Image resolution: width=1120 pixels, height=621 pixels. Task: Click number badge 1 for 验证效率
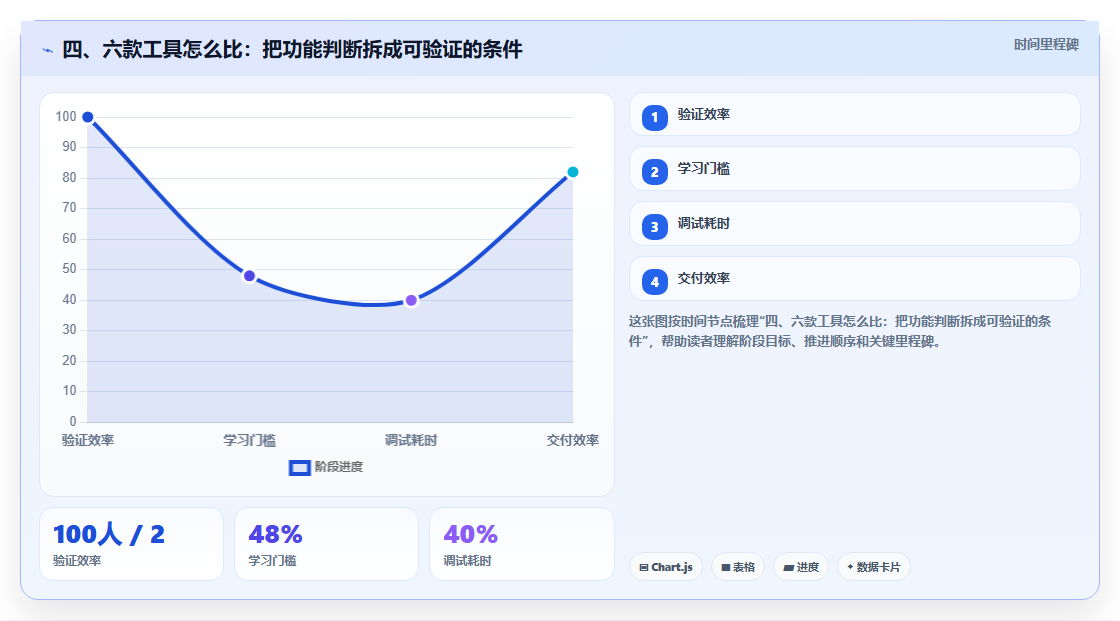click(x=654, y=117)
